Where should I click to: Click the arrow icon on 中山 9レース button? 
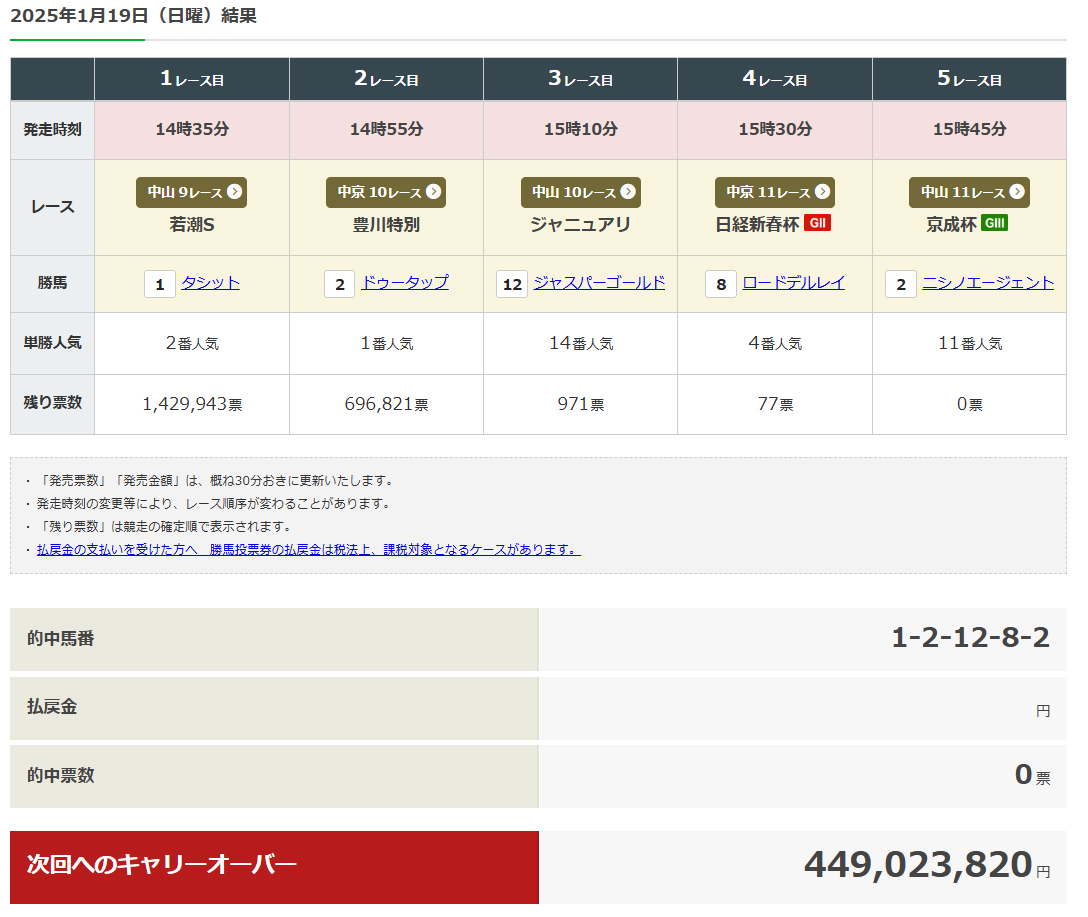(233, 192)
